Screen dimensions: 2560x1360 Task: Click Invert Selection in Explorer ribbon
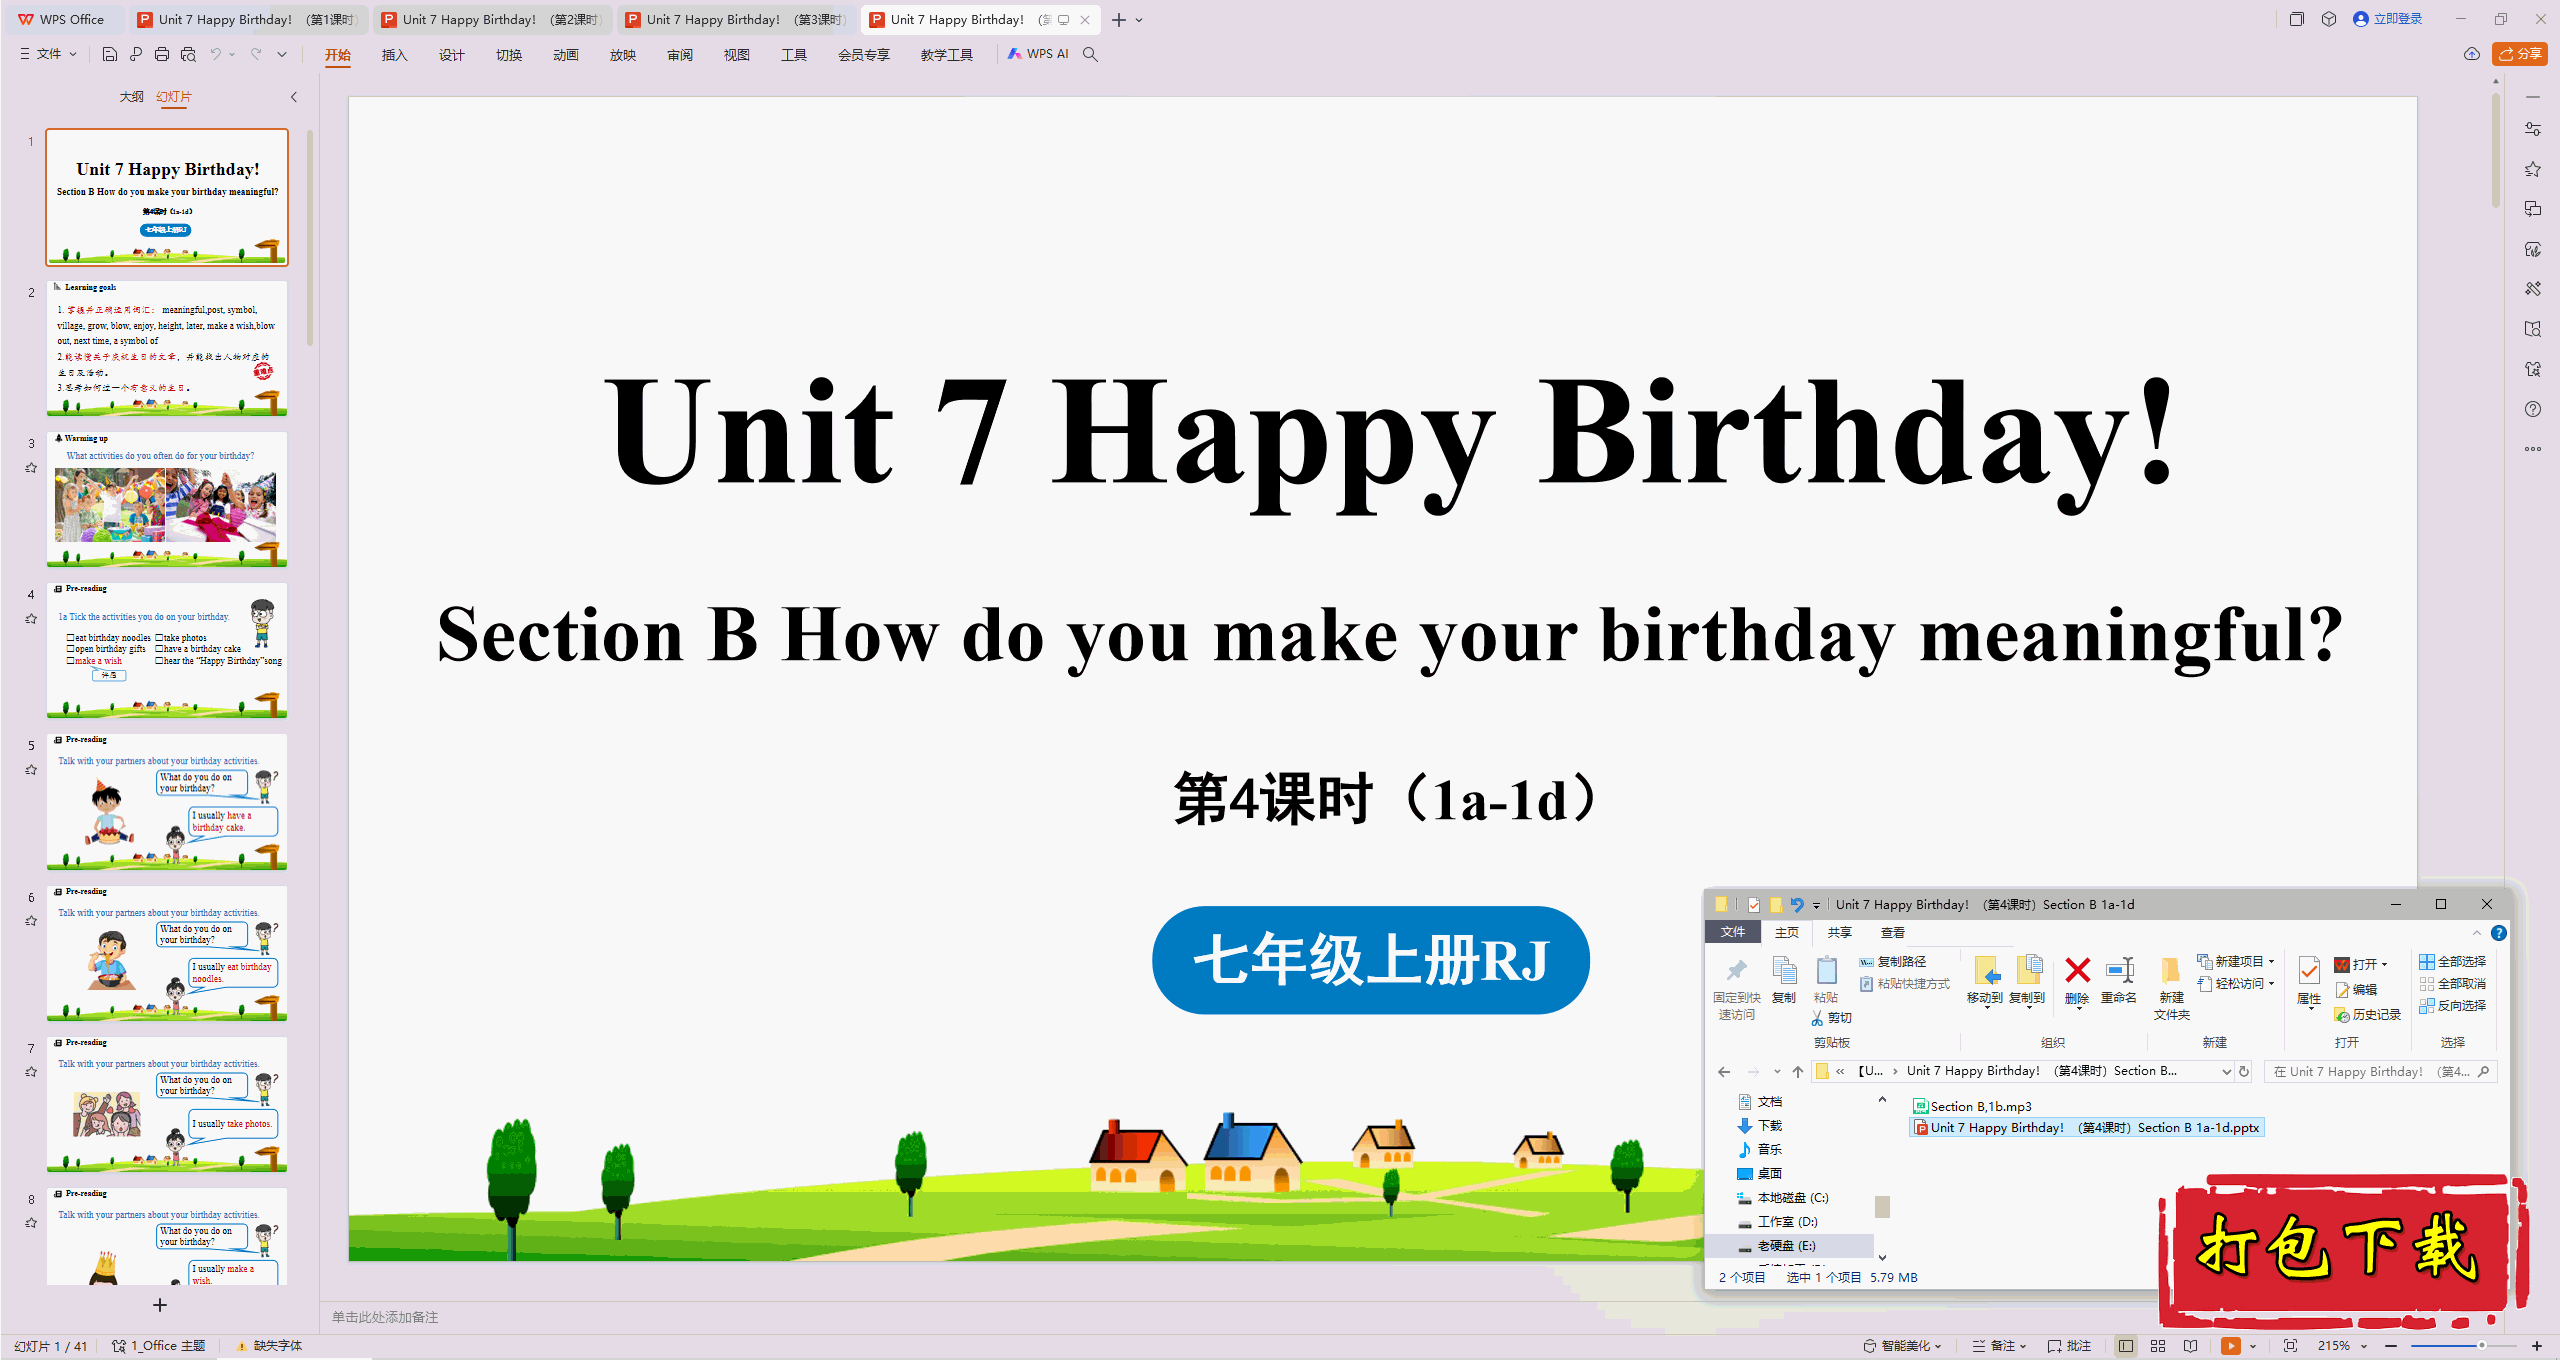tap(2452, 1006)
